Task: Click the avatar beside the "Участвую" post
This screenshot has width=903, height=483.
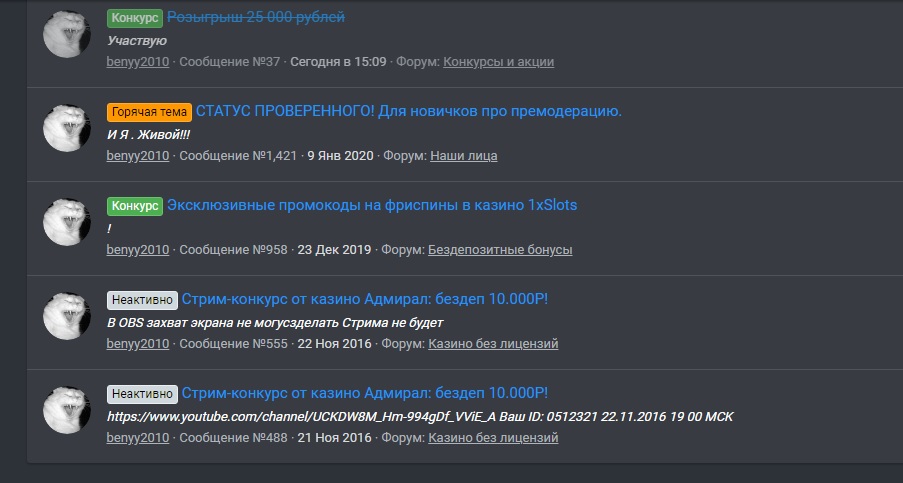Action: [x=66, y=34]
